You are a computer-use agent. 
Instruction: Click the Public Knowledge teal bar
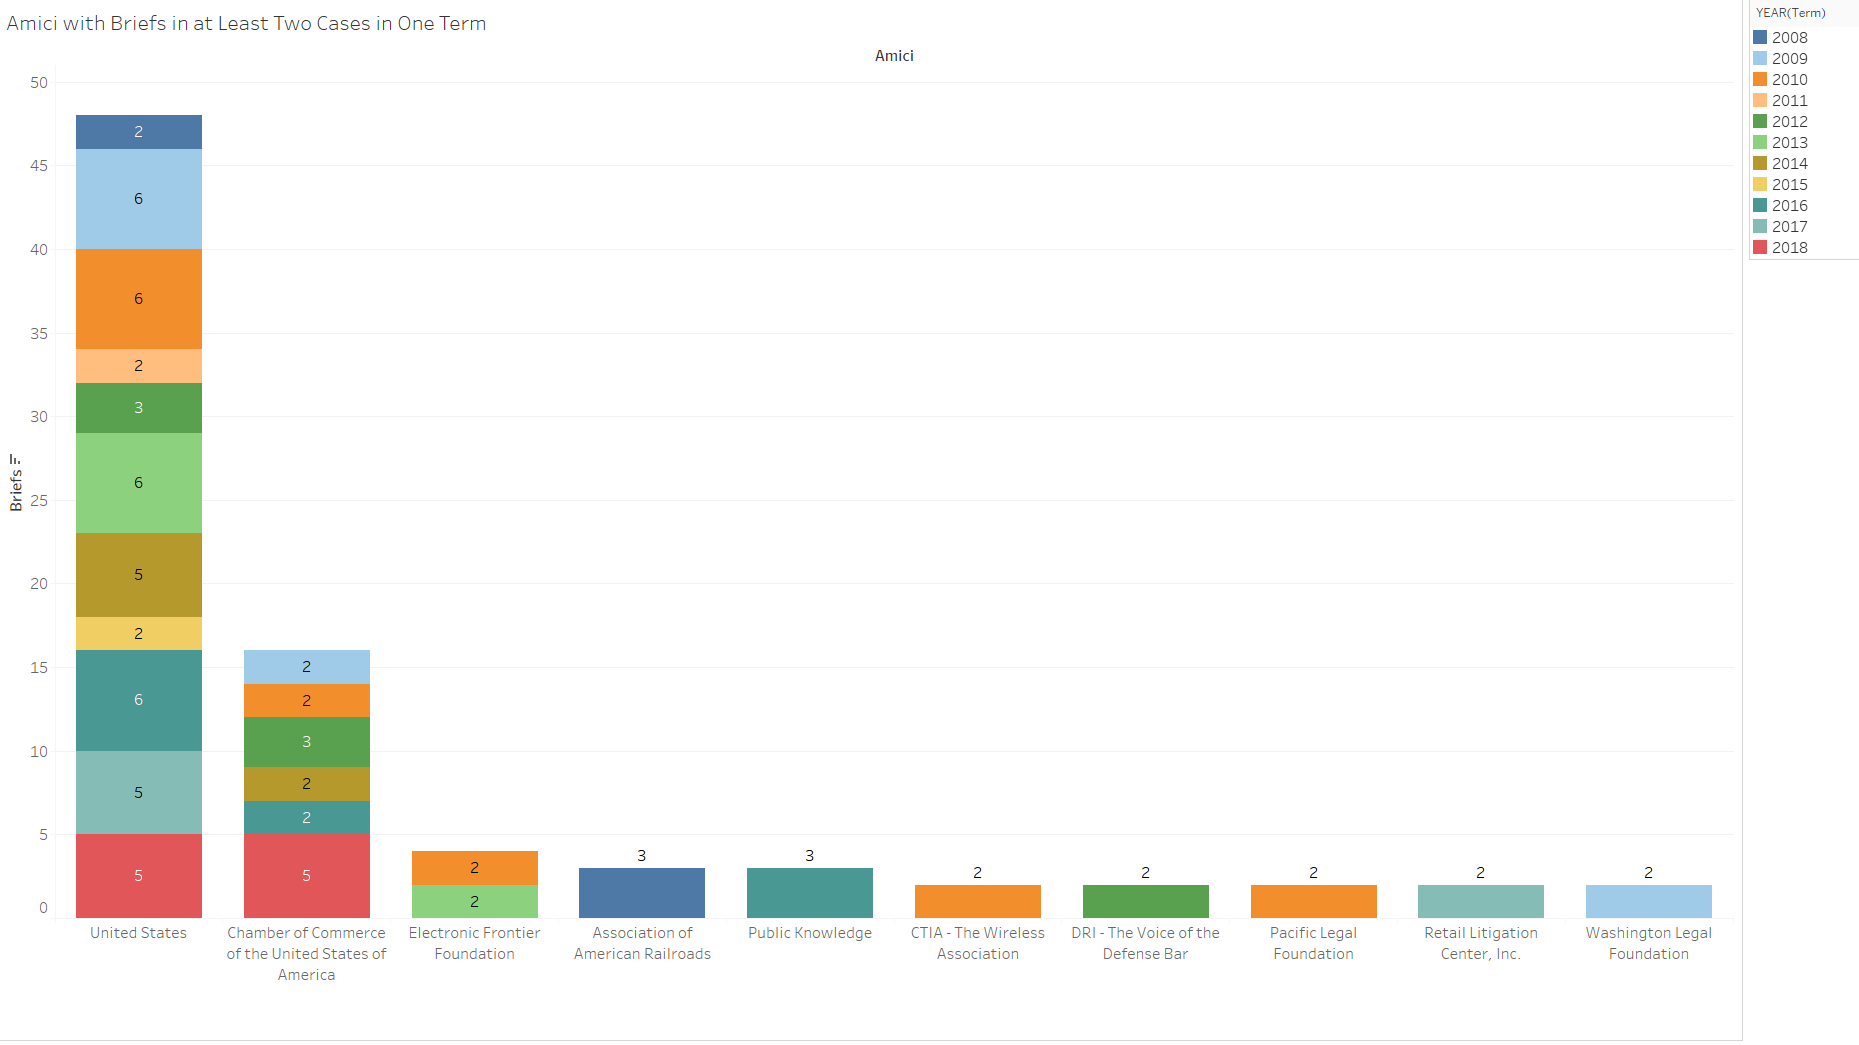810,893
